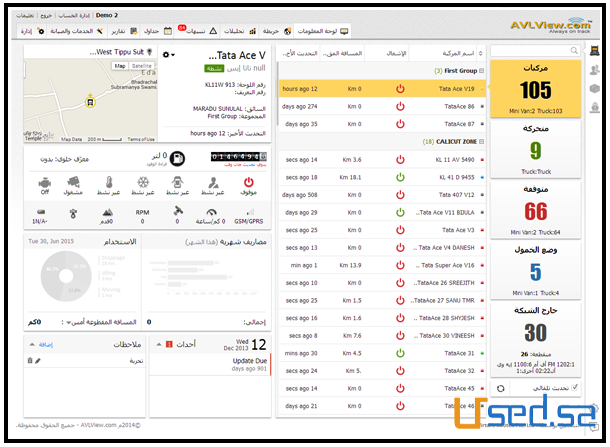Switch map to Satellite view
Screen dimensions: 610x447
142,66
